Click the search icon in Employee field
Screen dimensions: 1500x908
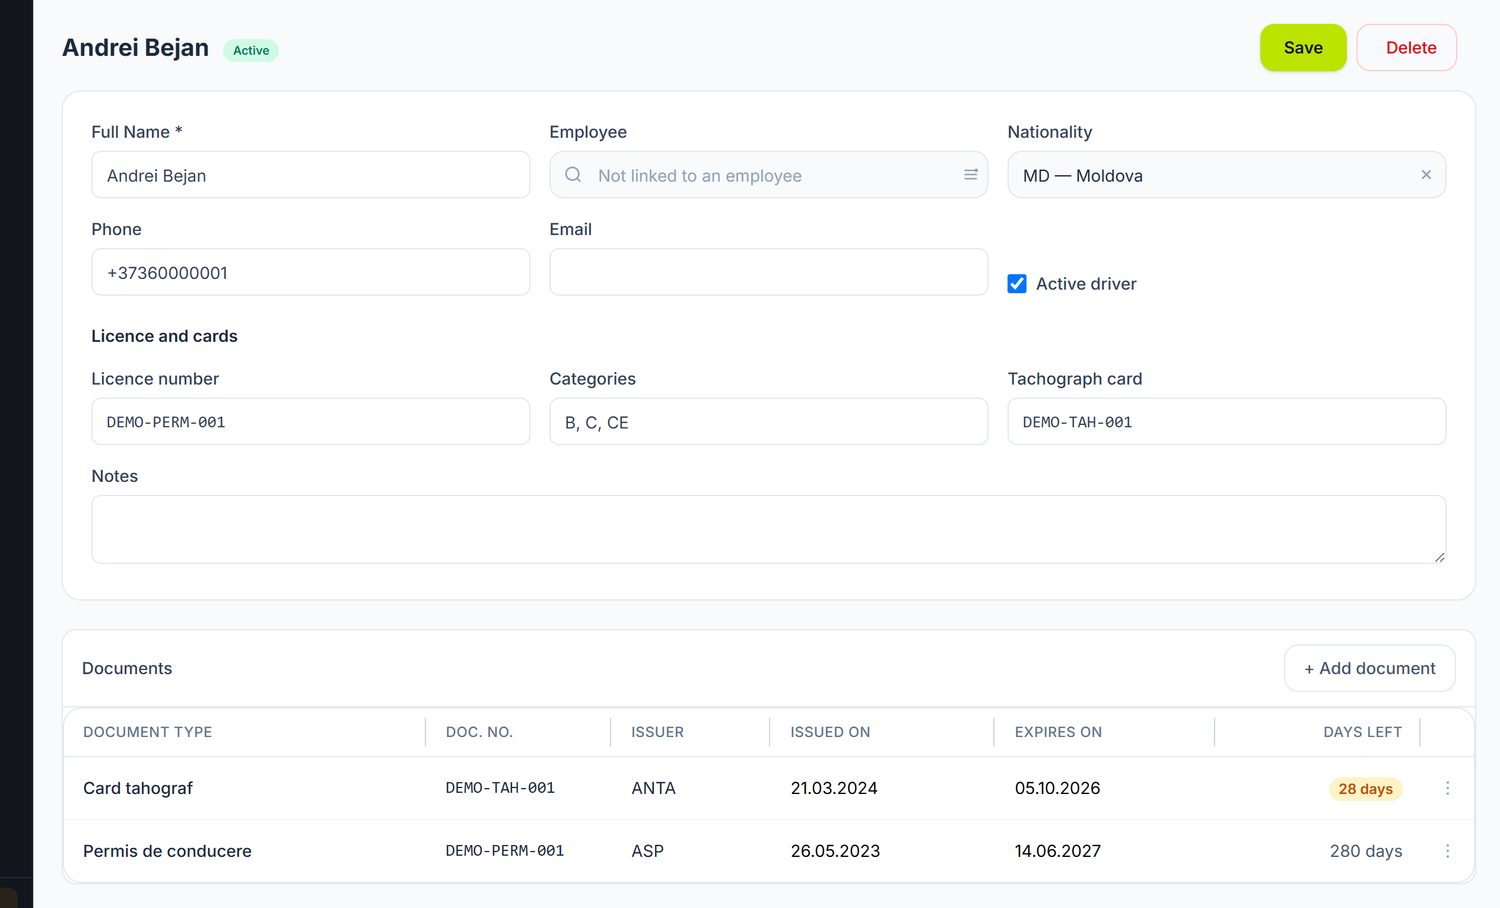[573, 175]
